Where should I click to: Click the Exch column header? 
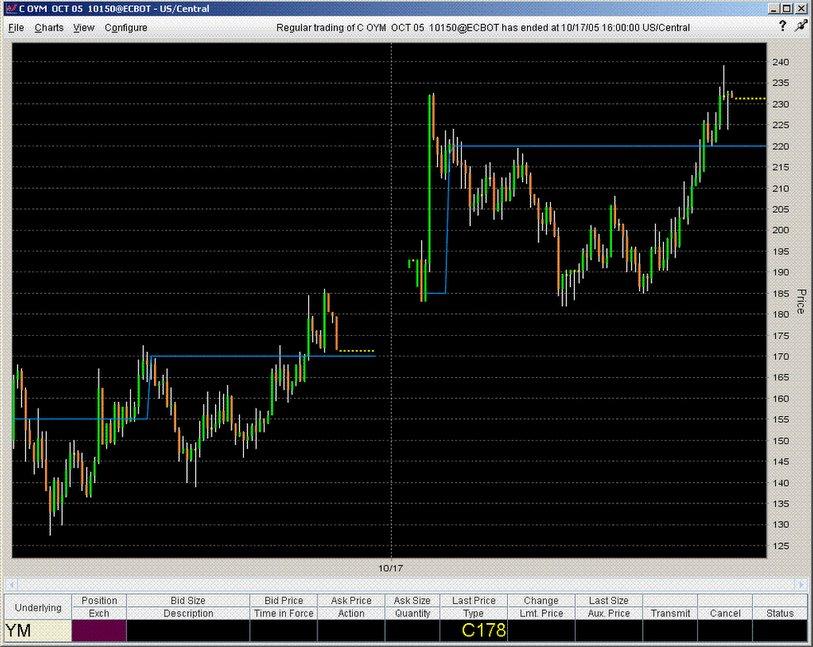[99, 613]
